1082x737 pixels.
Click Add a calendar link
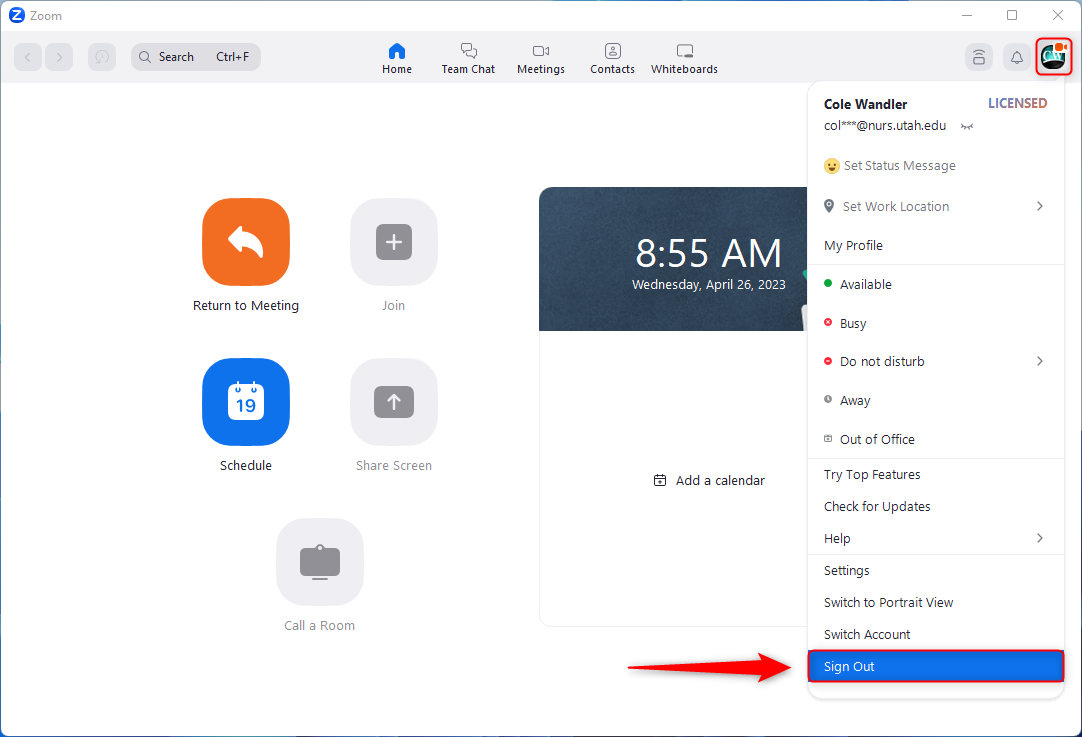pos(709,481)
